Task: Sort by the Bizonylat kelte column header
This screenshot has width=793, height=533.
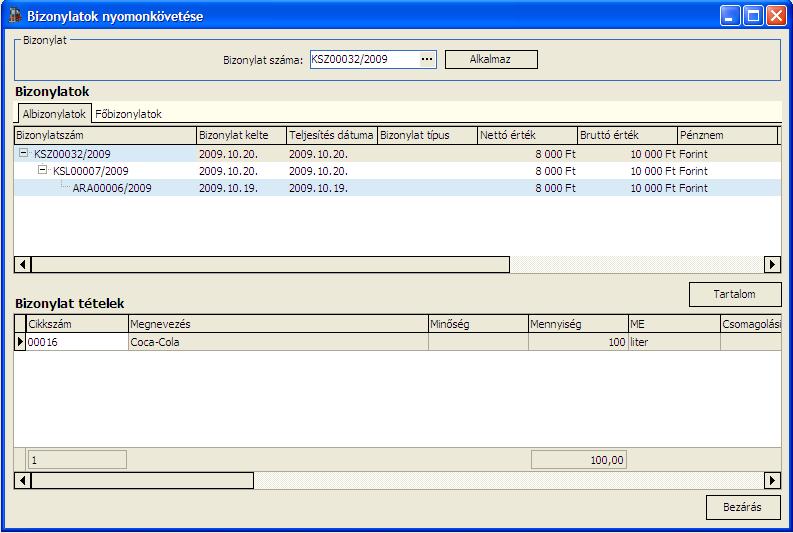Action: point(241,135)
